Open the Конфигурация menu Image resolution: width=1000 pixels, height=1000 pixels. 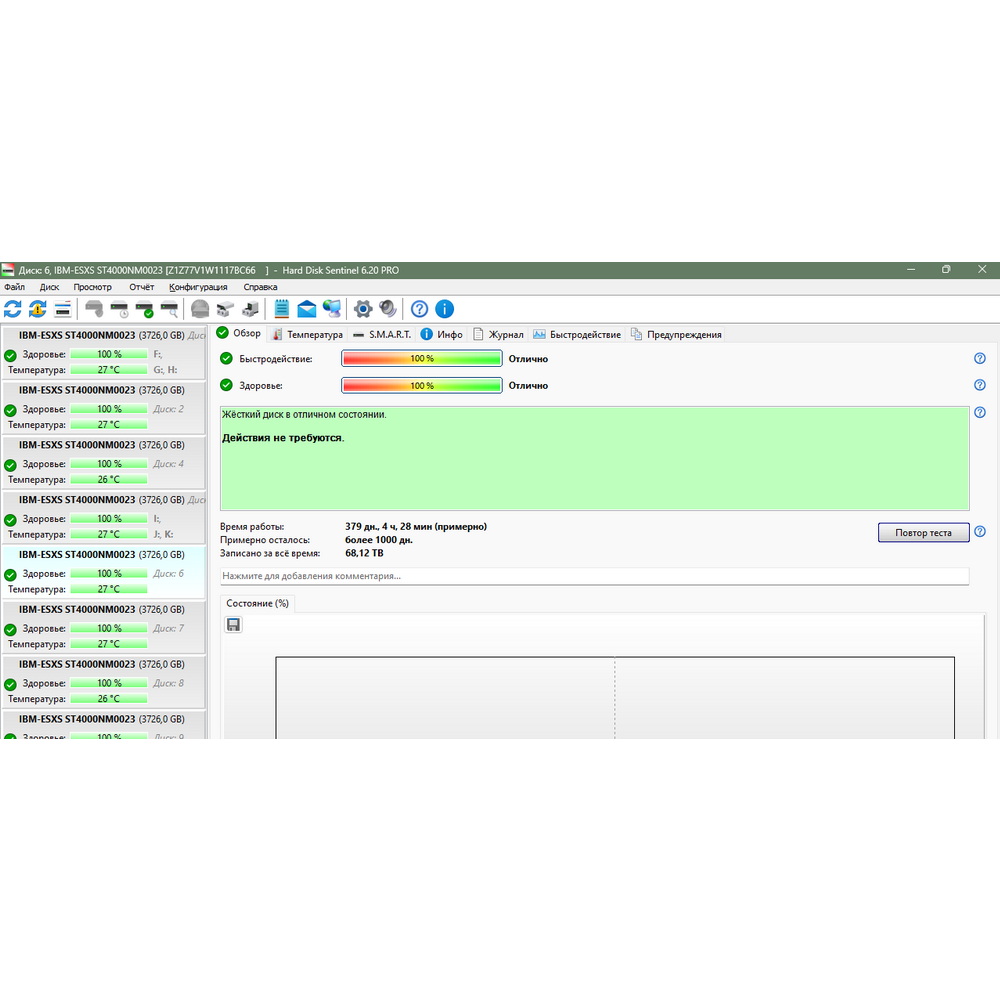click(x=198, y=287)
